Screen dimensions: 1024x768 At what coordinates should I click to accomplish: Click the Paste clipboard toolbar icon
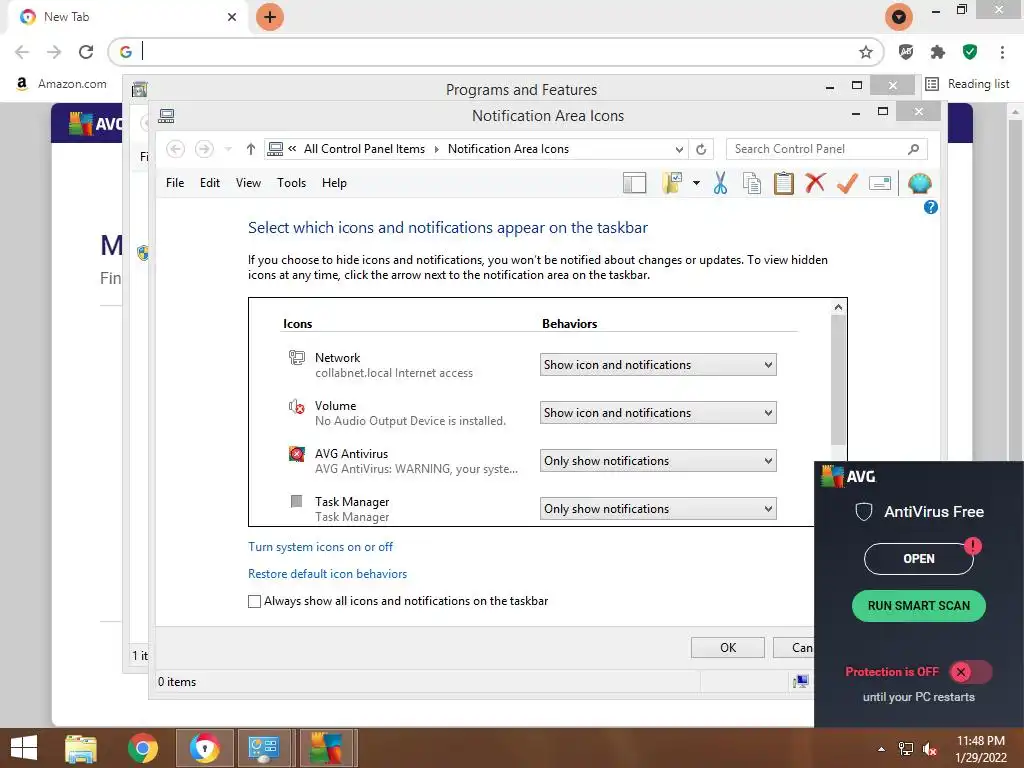[x=784, y=184]
